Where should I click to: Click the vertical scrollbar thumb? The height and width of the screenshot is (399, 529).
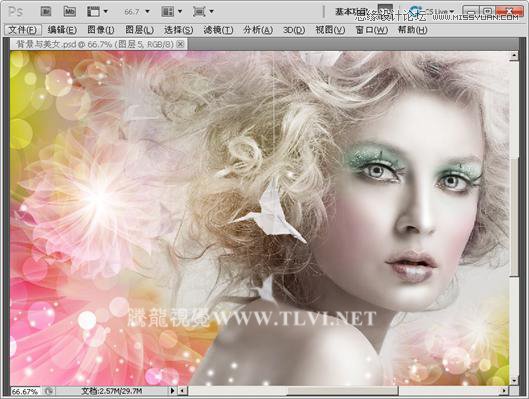pyautogui.click(x=514, y=217)
